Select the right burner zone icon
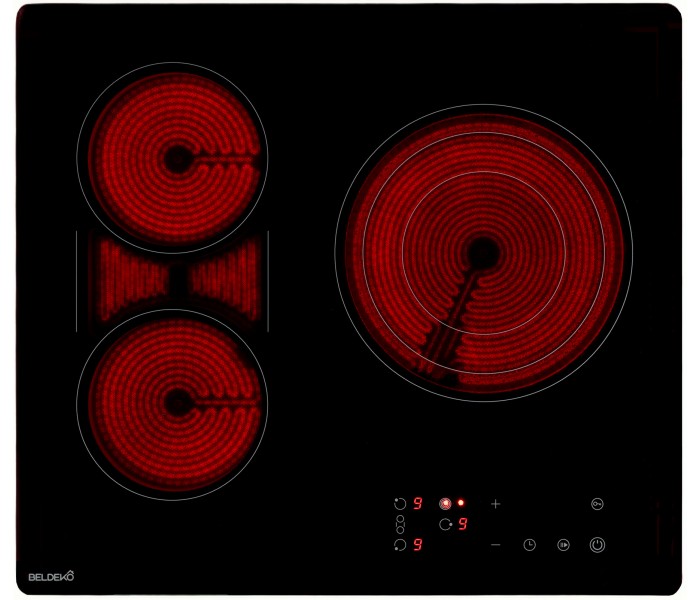 (x=445, y=524)
